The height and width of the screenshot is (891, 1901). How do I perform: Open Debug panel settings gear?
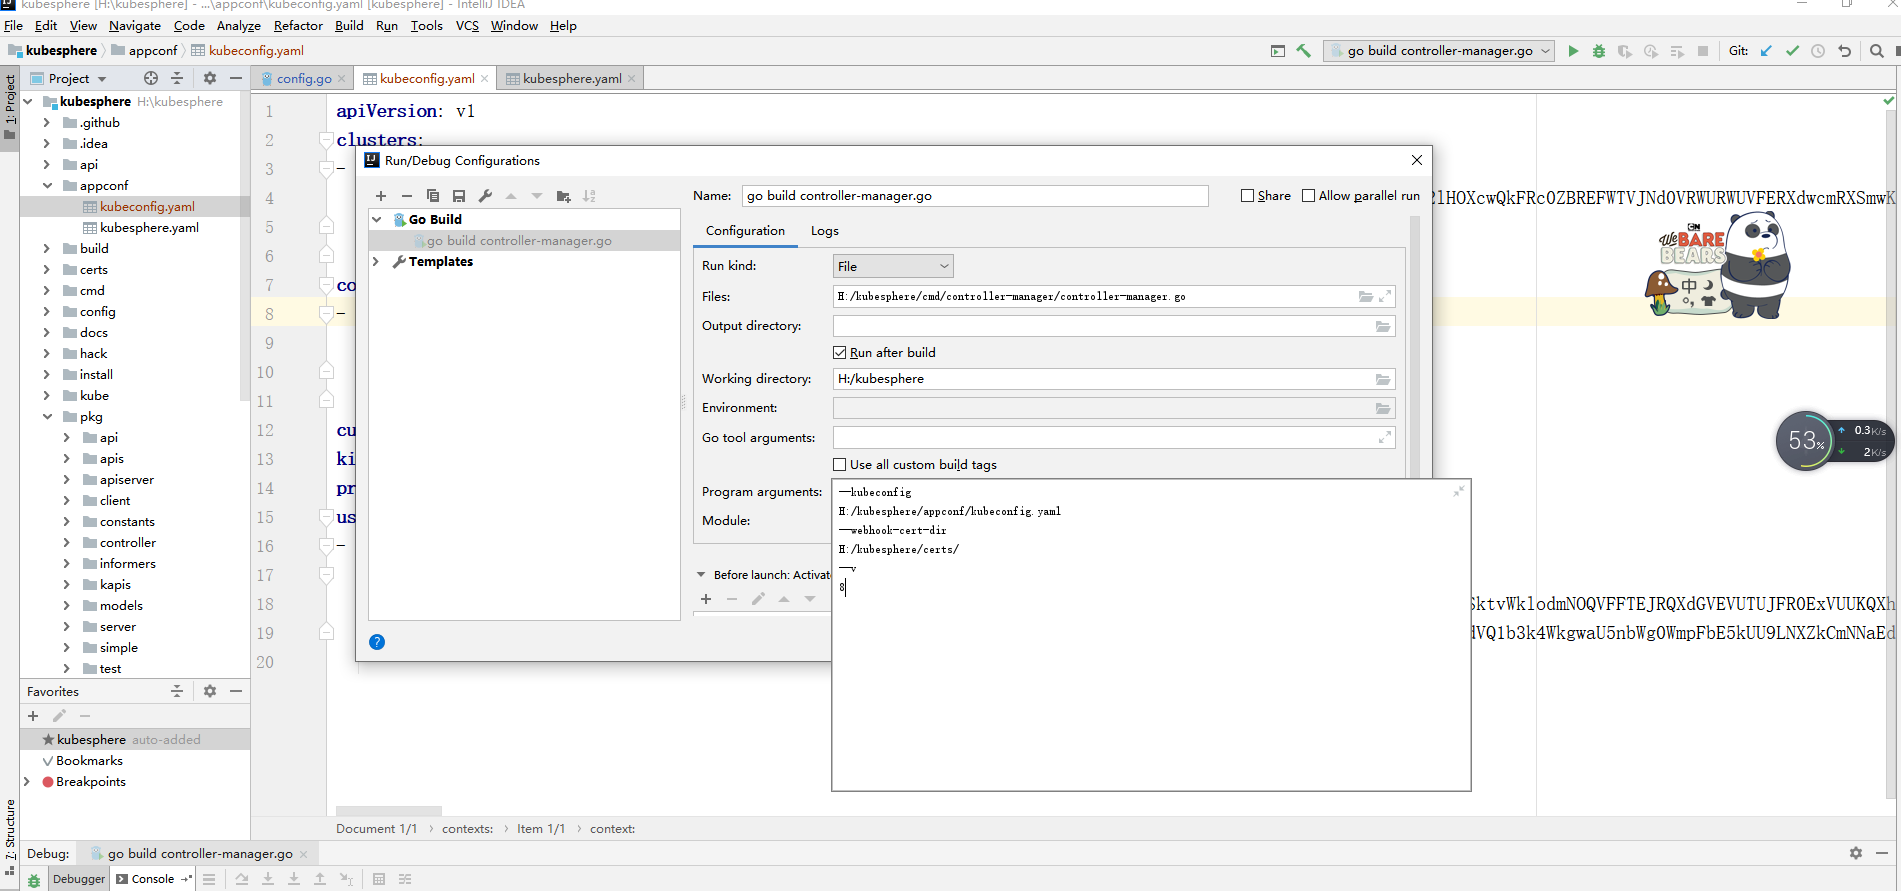click(x=1856, y=853)
